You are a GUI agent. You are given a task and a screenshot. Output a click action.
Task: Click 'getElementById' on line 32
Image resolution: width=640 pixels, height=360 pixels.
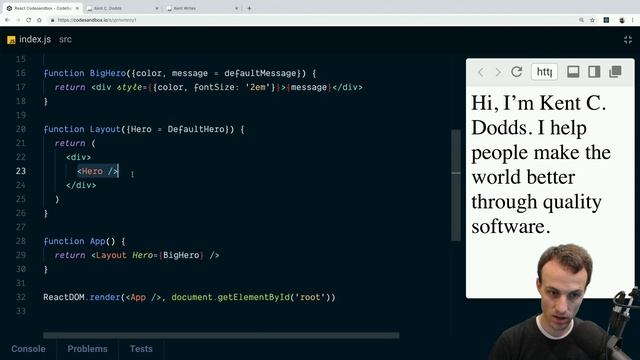coord(254,297)
